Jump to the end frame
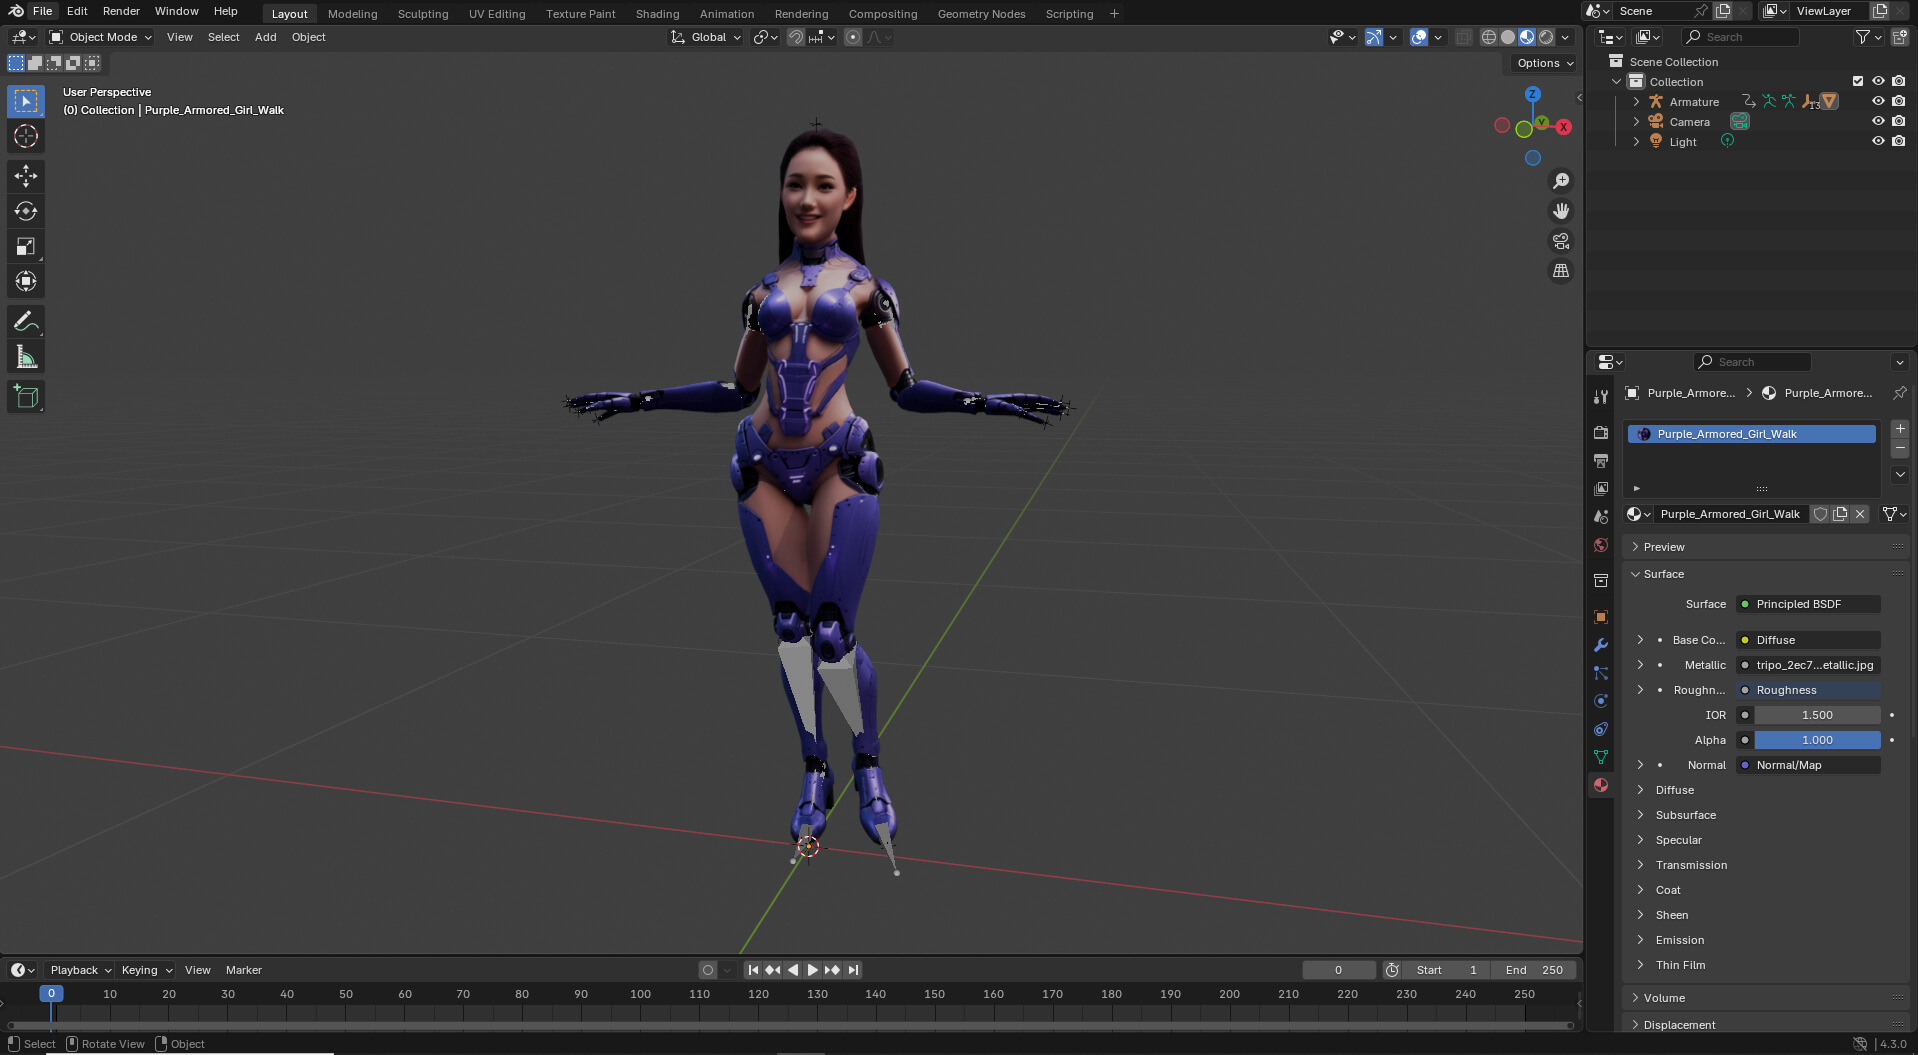The height and width of the screenshot is (1055, 1918). tap(853, 970)
